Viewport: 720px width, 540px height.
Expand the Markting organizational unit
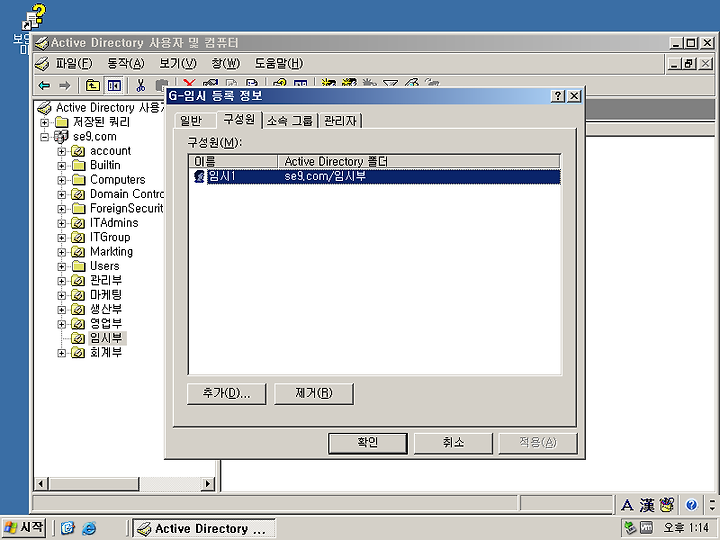click(61, 252)
